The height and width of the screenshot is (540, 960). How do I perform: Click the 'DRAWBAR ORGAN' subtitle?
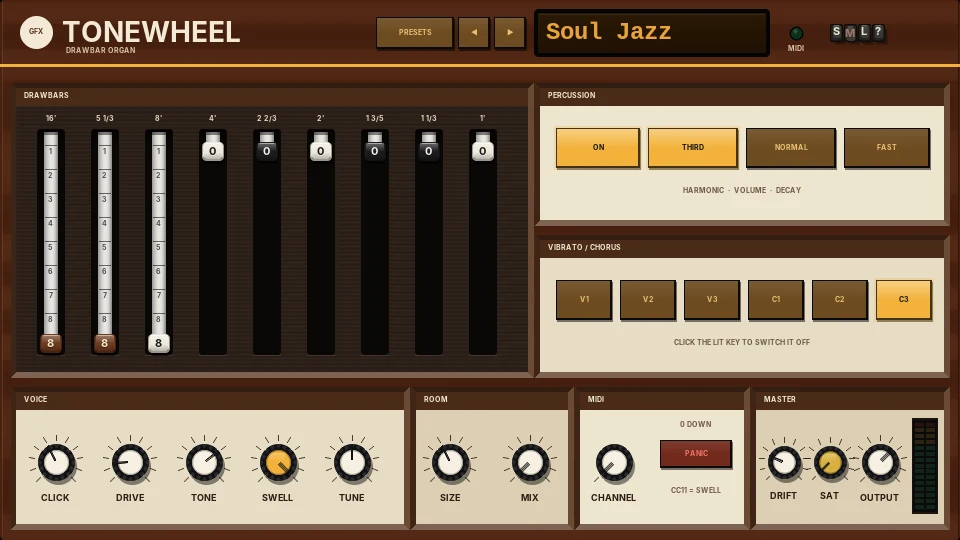100,50
